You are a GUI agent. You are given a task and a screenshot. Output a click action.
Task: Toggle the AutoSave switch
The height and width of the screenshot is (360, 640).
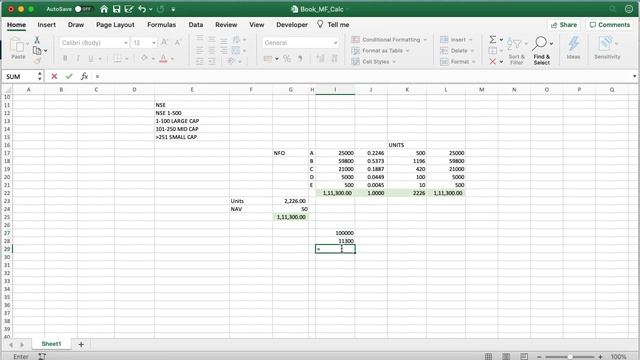point(83,9)
